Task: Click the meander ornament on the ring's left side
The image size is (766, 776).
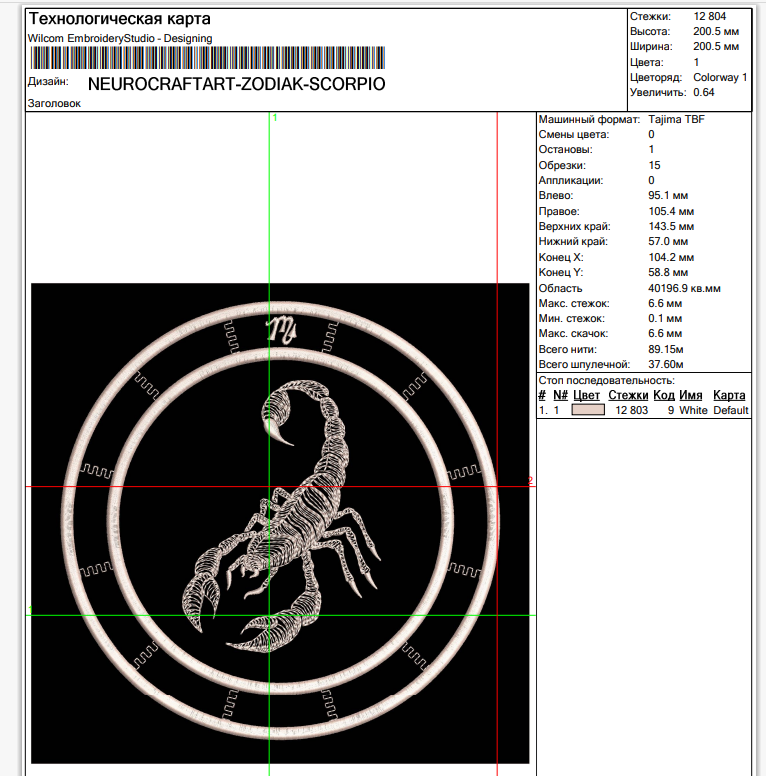Action: (96, 469)
